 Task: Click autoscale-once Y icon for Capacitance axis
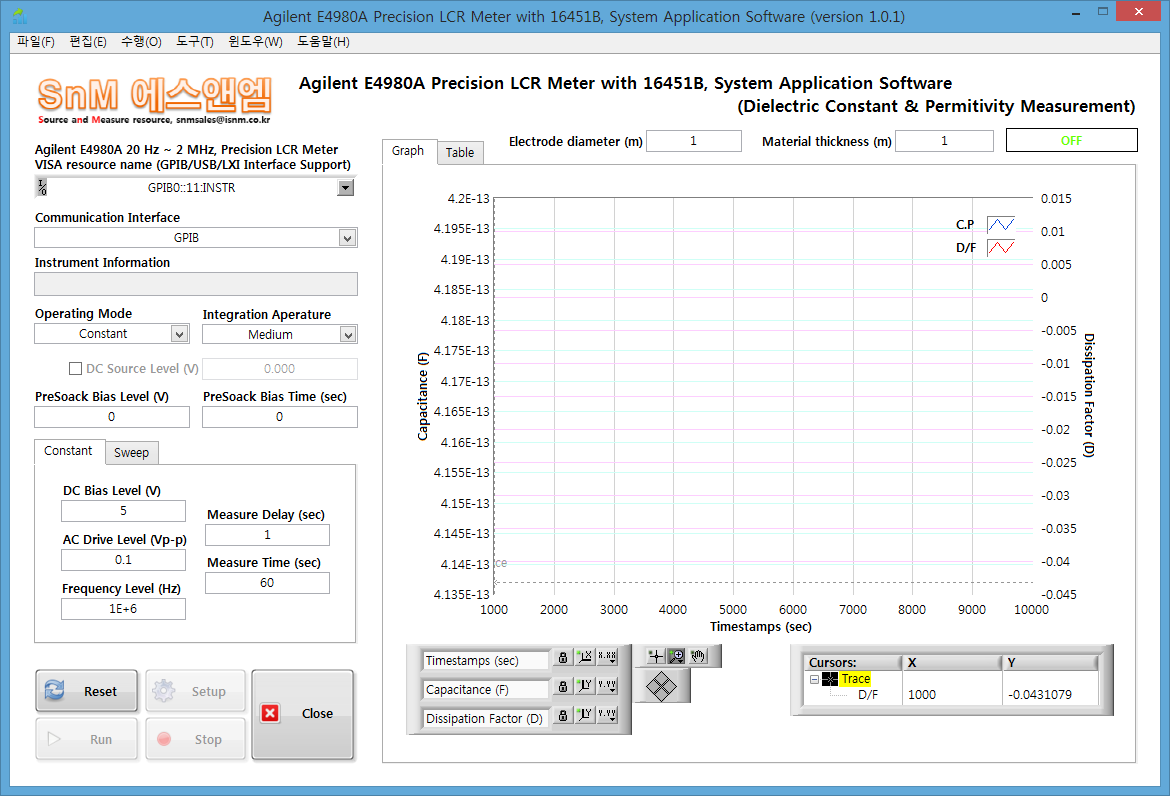(x=585, y=686)
